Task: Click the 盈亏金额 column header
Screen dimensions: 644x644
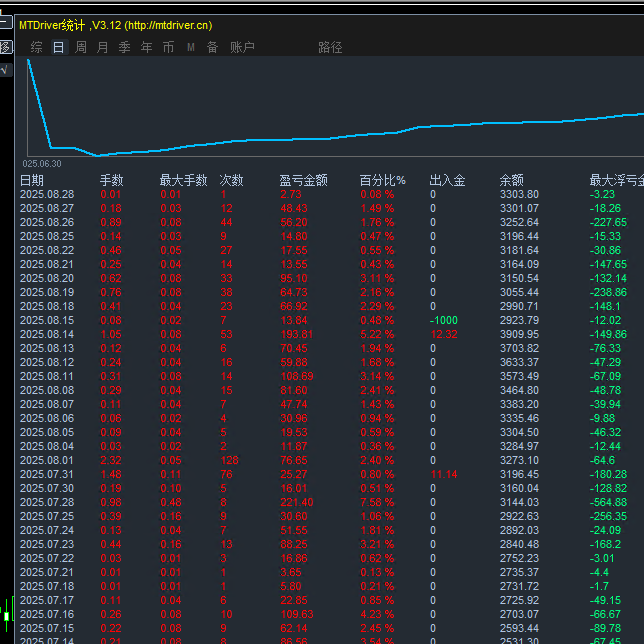Action: click(x=304, y=180)
